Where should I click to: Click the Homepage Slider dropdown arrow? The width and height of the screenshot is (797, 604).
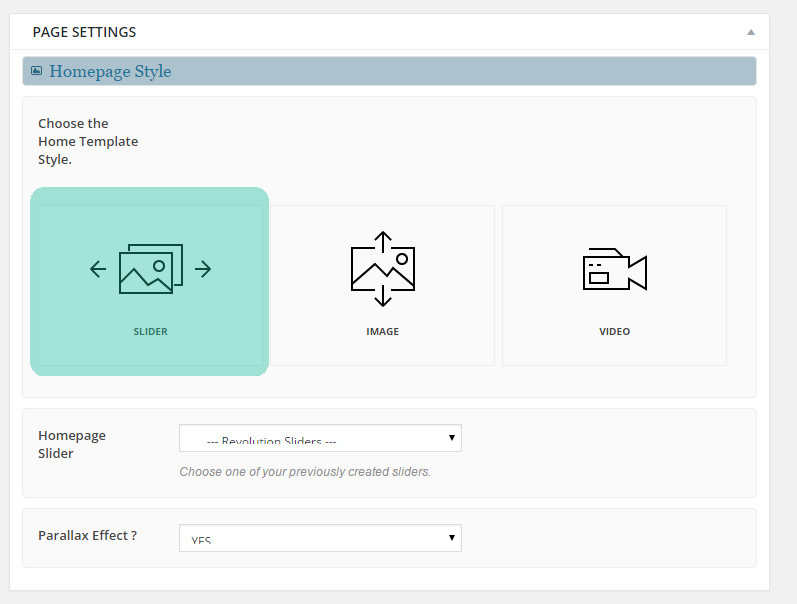click(x=452, y=438)
